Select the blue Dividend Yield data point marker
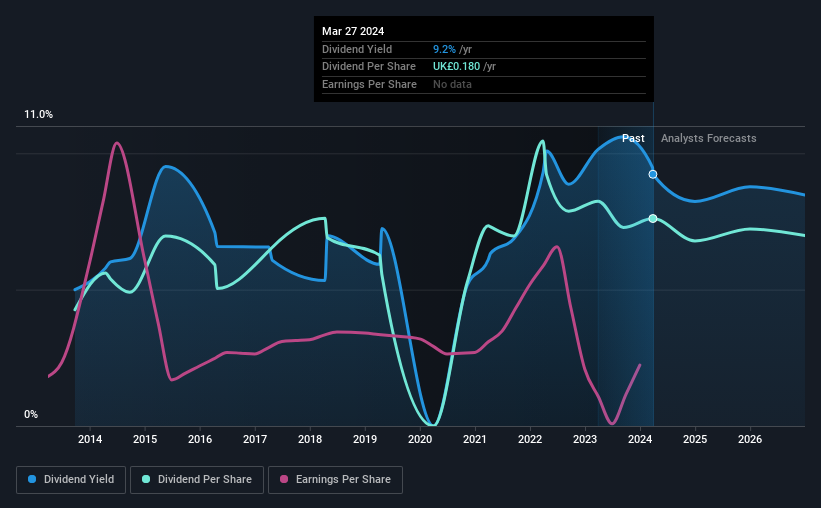This screenshot has height=508, width=821. click(653, 174)
